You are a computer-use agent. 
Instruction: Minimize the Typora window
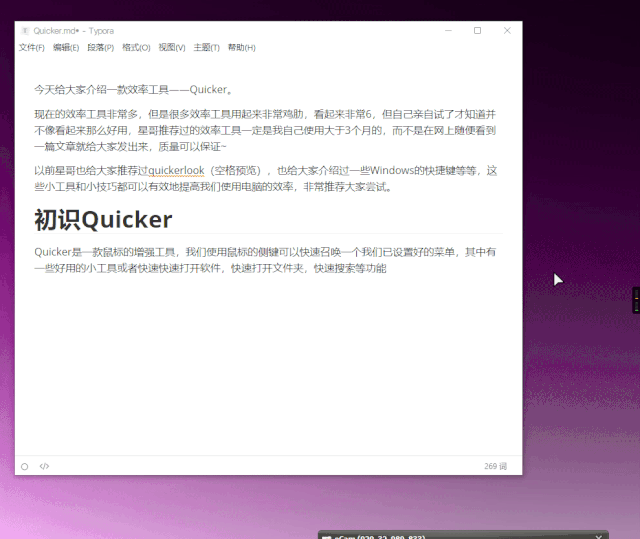tap(446, 31)
